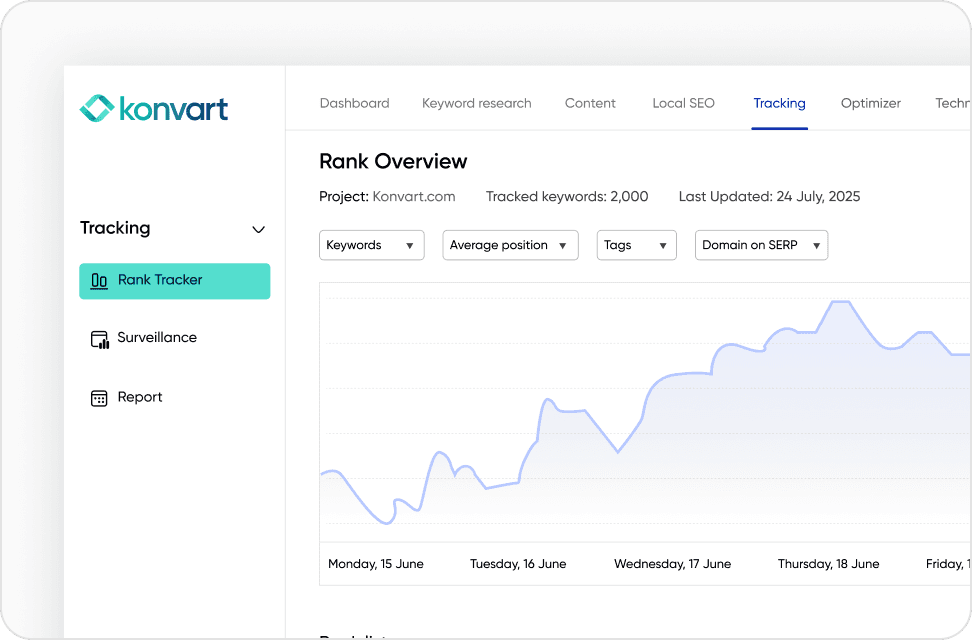Click the Surveillance sidebar icon

pyautogui.click(x=99, y=339)
